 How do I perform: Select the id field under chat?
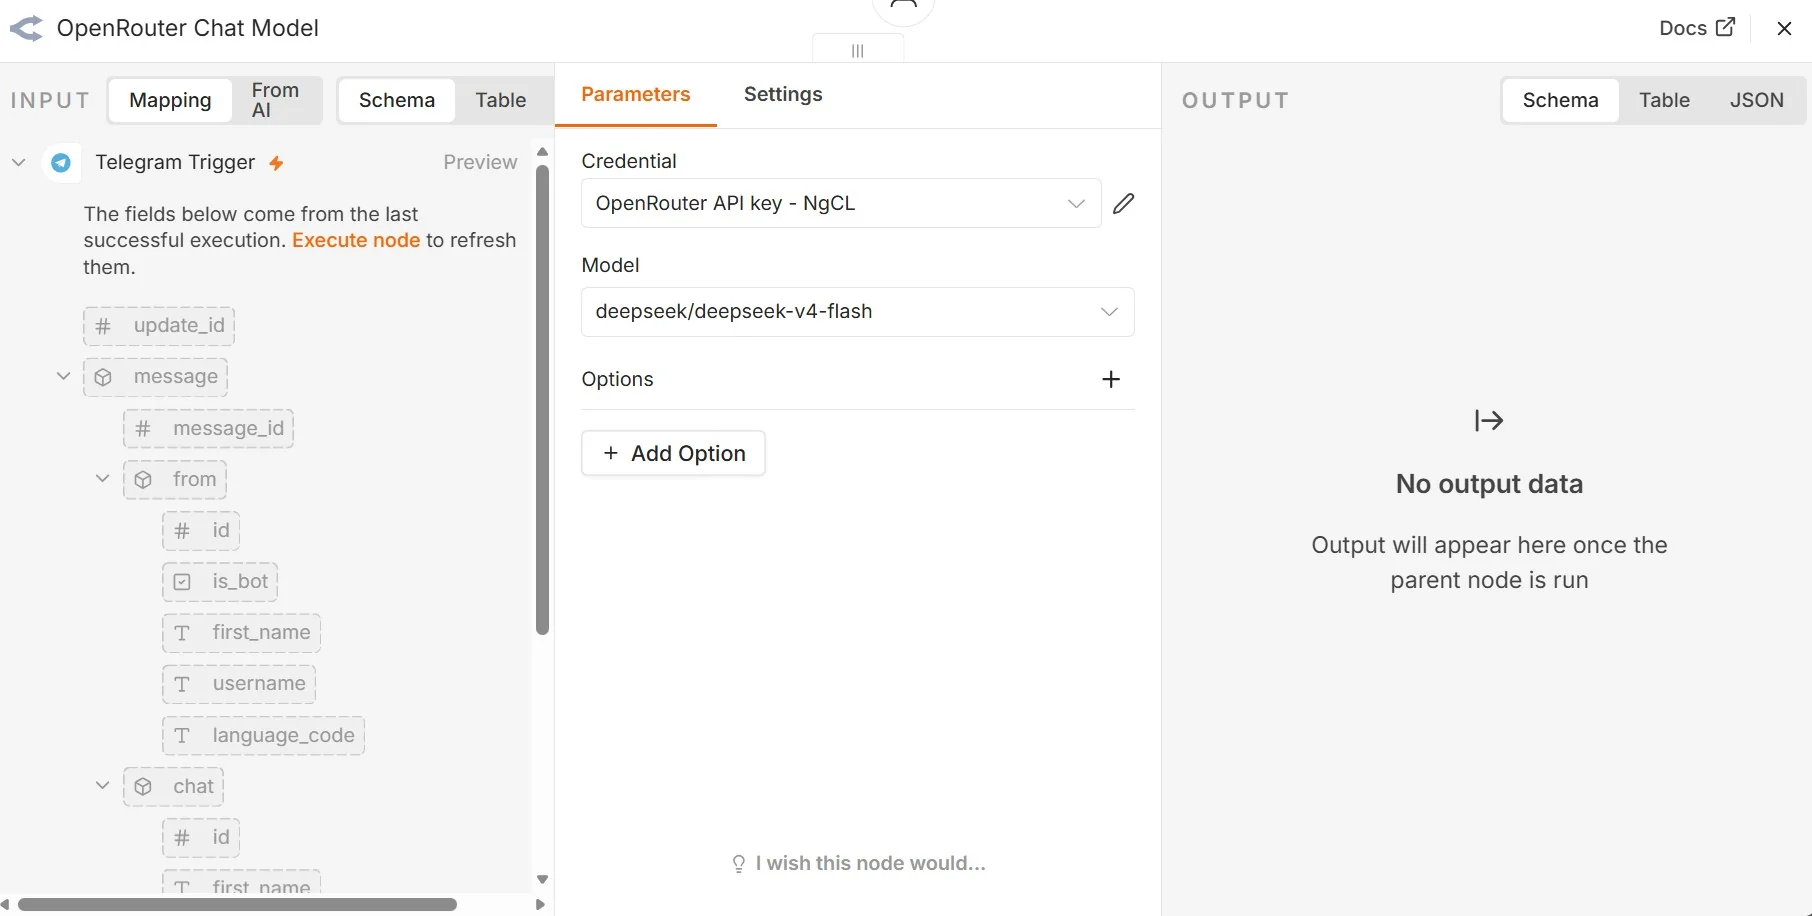coord(201,838)
